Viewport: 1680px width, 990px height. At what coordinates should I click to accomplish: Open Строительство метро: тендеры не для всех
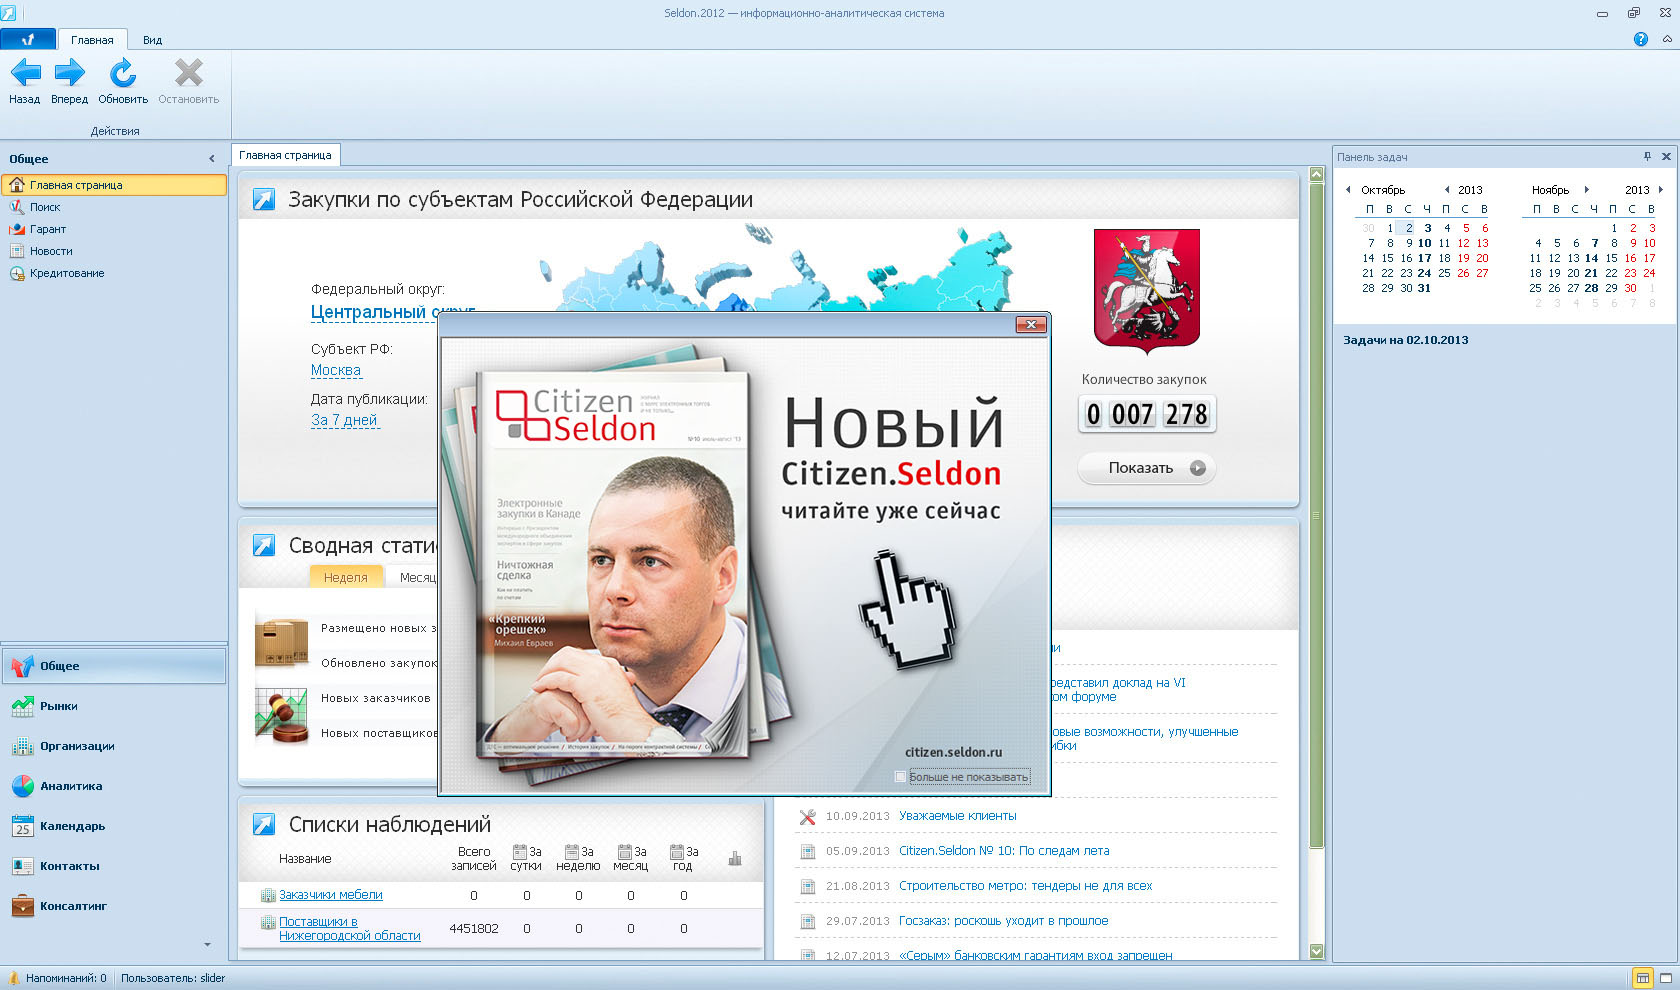[1025, 886]
